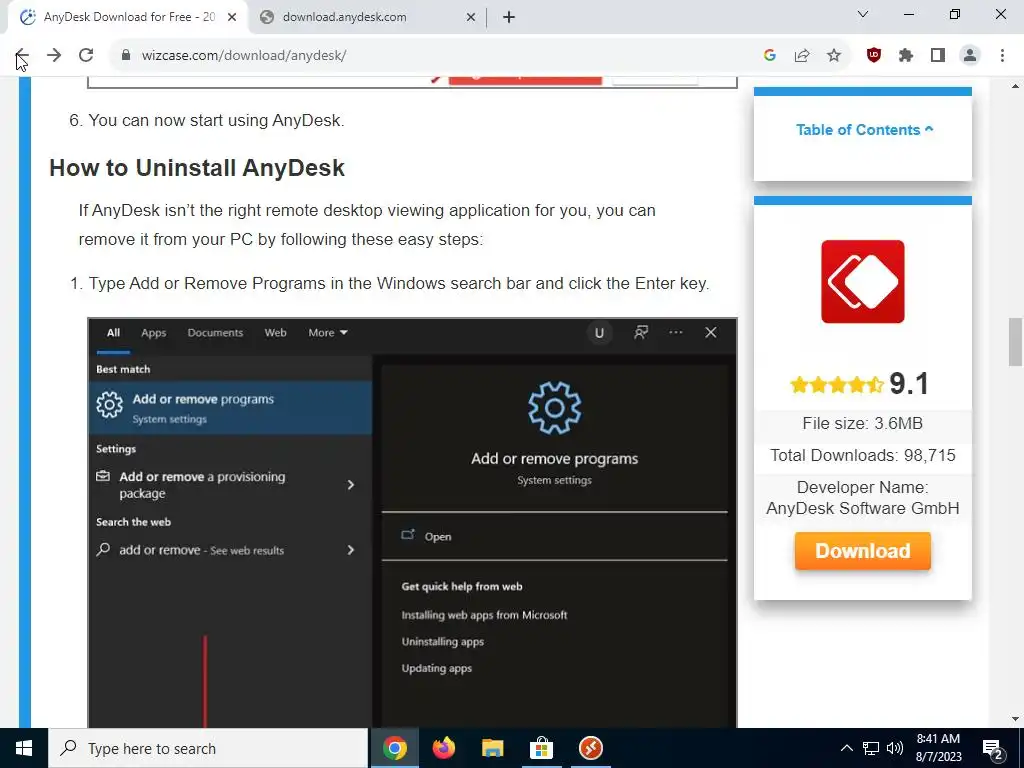This screenshot has width=1024, height=768.
Task: Open the Windows Start menu
Action: (24, 748)
